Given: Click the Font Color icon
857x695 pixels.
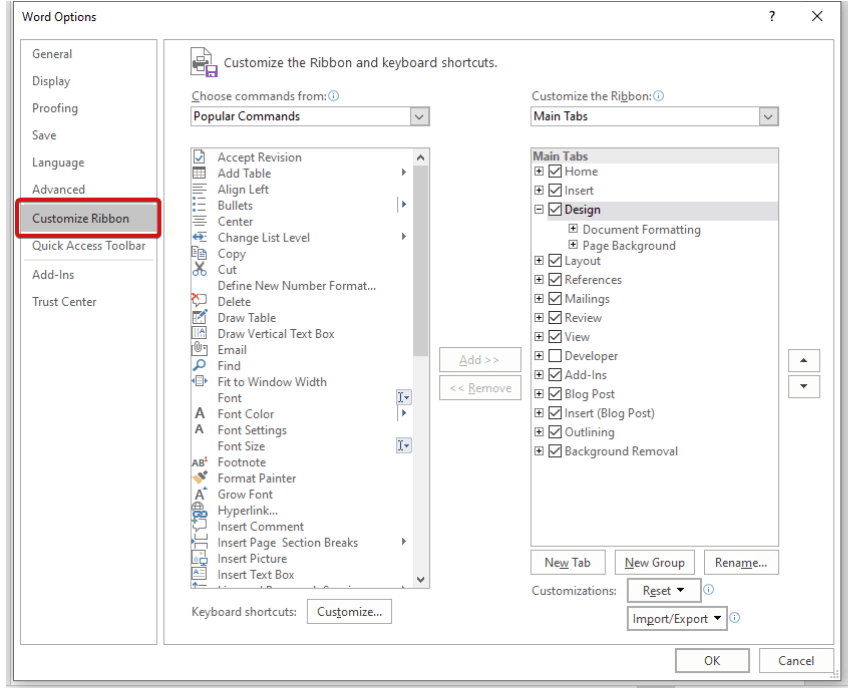Looking at the screenshot, I should pyautogui.click(x=202, y=414).
